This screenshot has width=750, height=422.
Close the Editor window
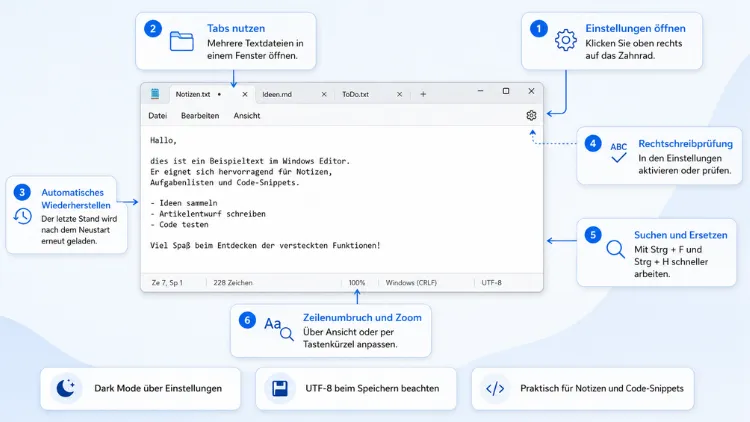click(x=531, y=91)
